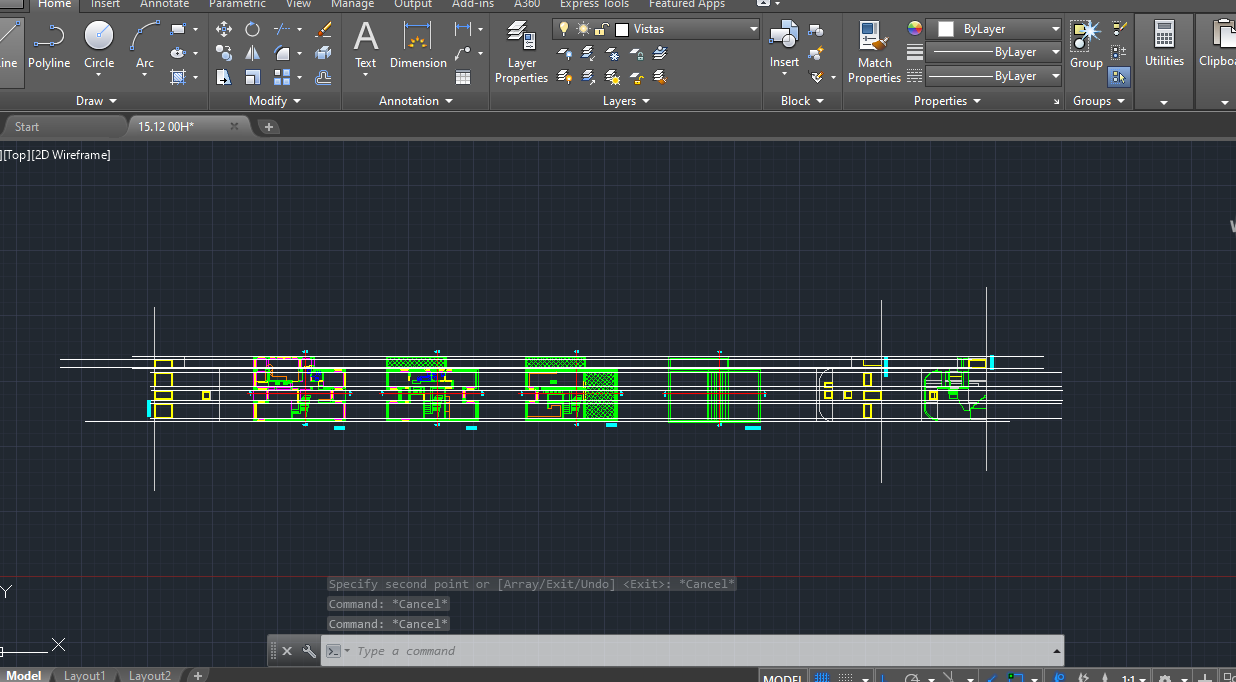Select the Copy tool in Modify panel
The image size is (1236, 682).
[224, 53]
